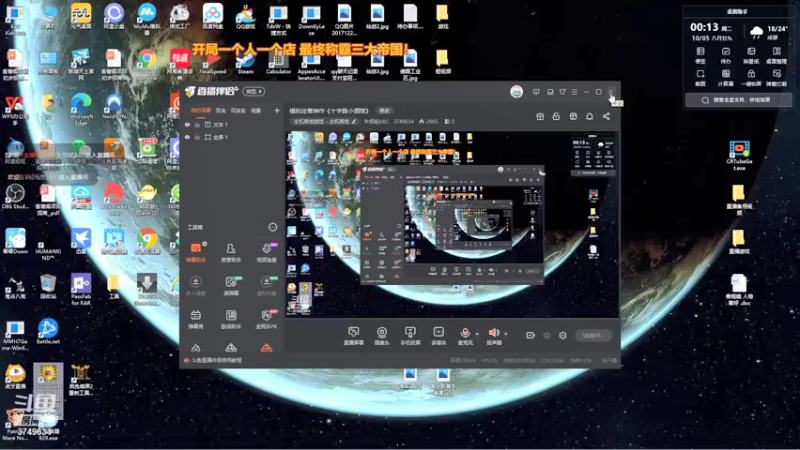Click the share icon in the stream header
This screenshot has width=800, height=450.
[x=606, y=116]
